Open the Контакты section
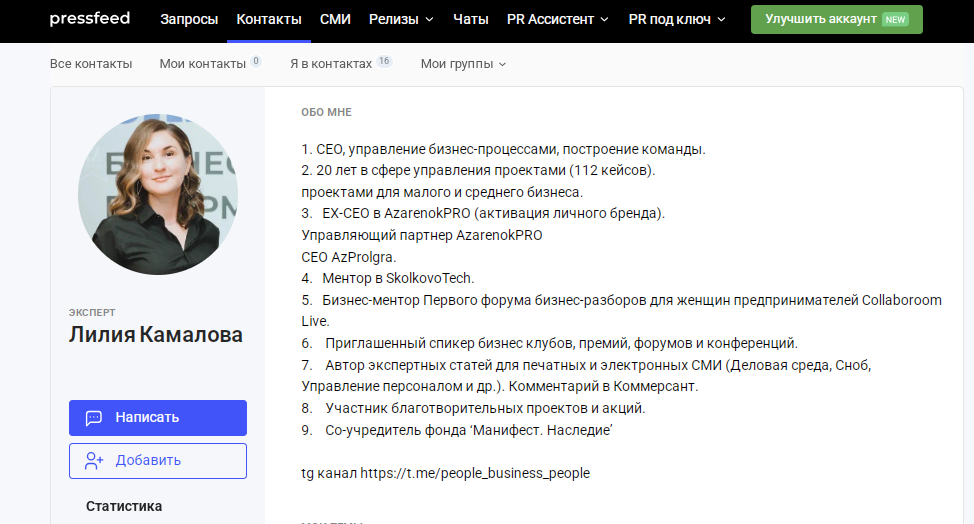Screen dimensions: 974x524 coord(269,19)
